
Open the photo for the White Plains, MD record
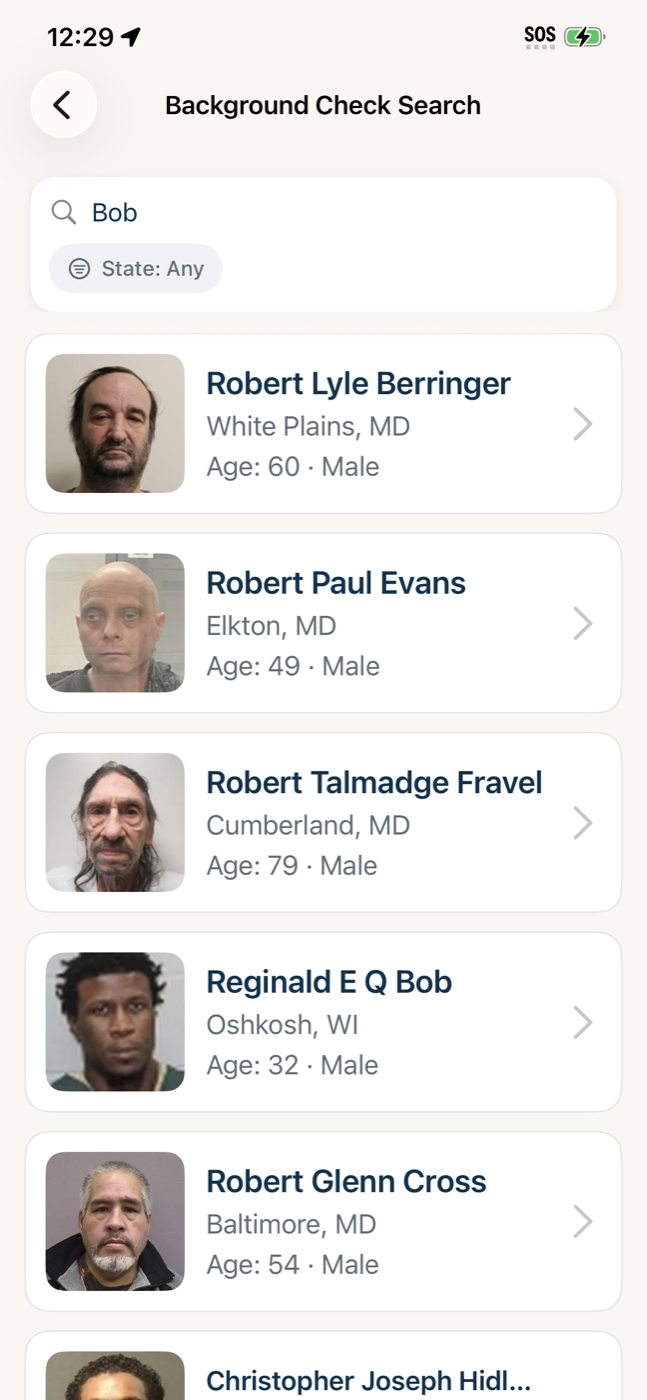(x=115, y=424)
